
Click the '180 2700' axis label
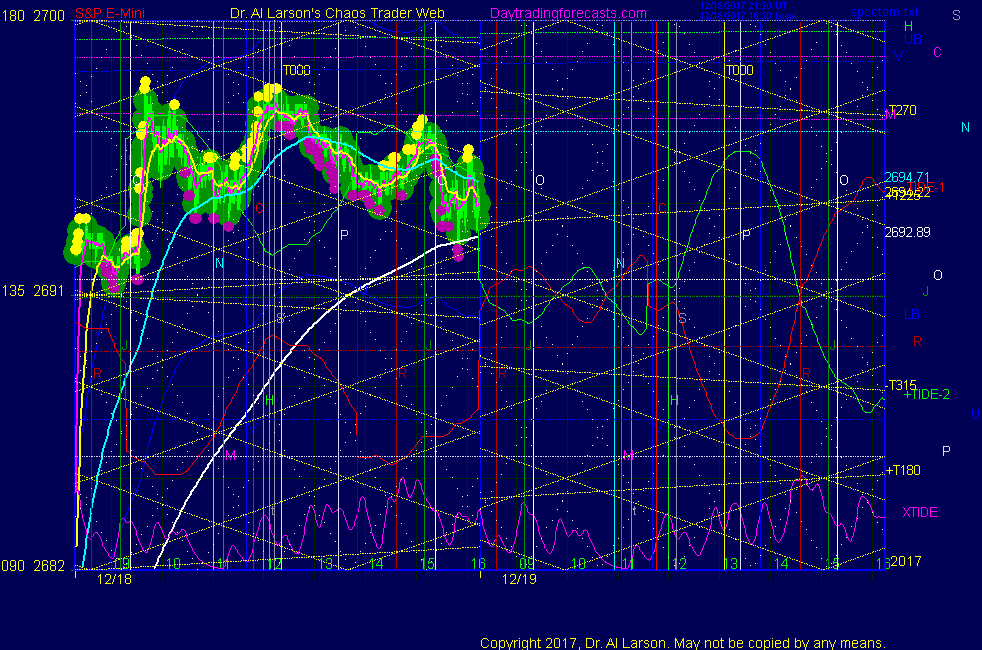[x=33, y=16]
